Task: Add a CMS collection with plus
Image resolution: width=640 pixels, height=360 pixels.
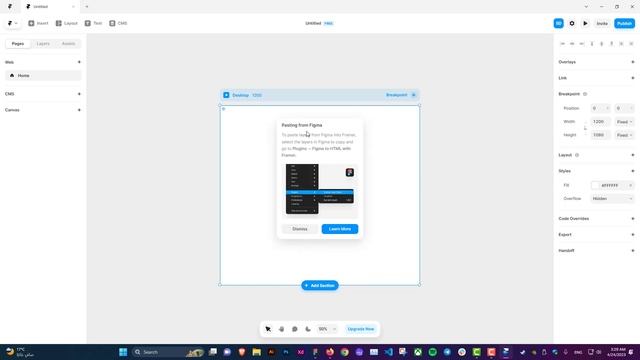Action: tap(79, 94)
